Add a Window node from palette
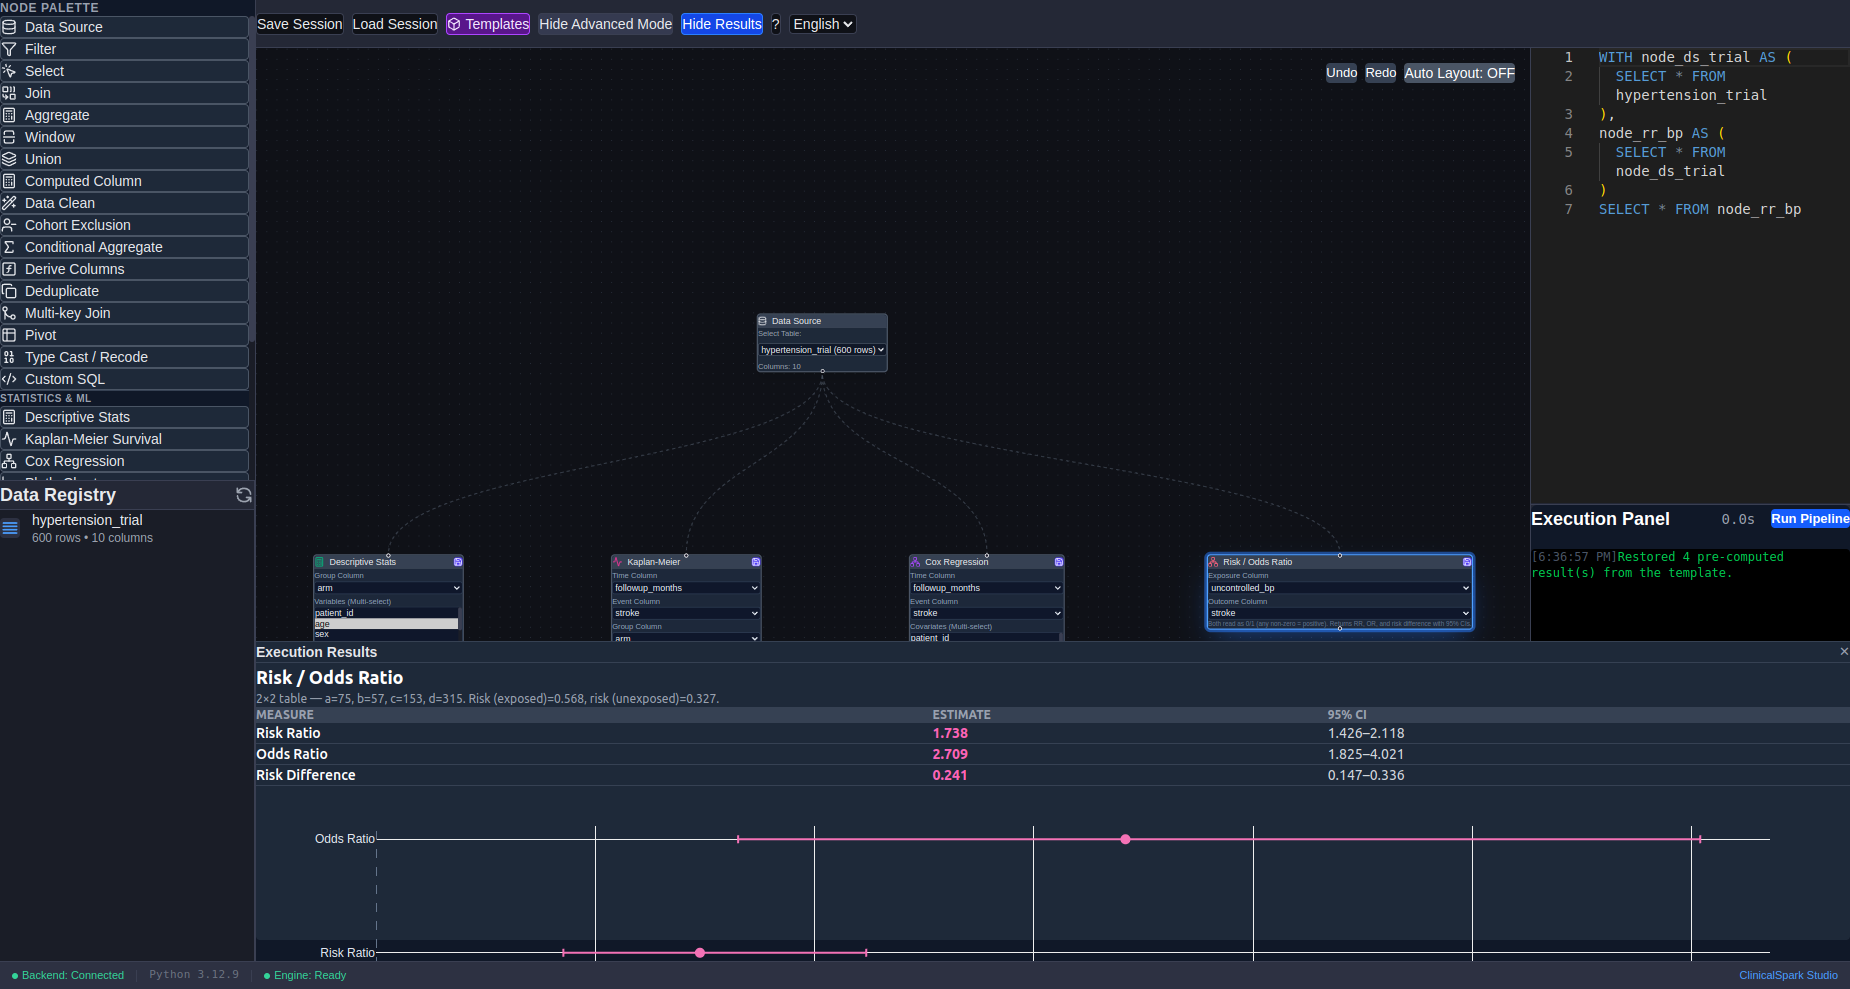The image size is (1850, 989). point(124,137)
